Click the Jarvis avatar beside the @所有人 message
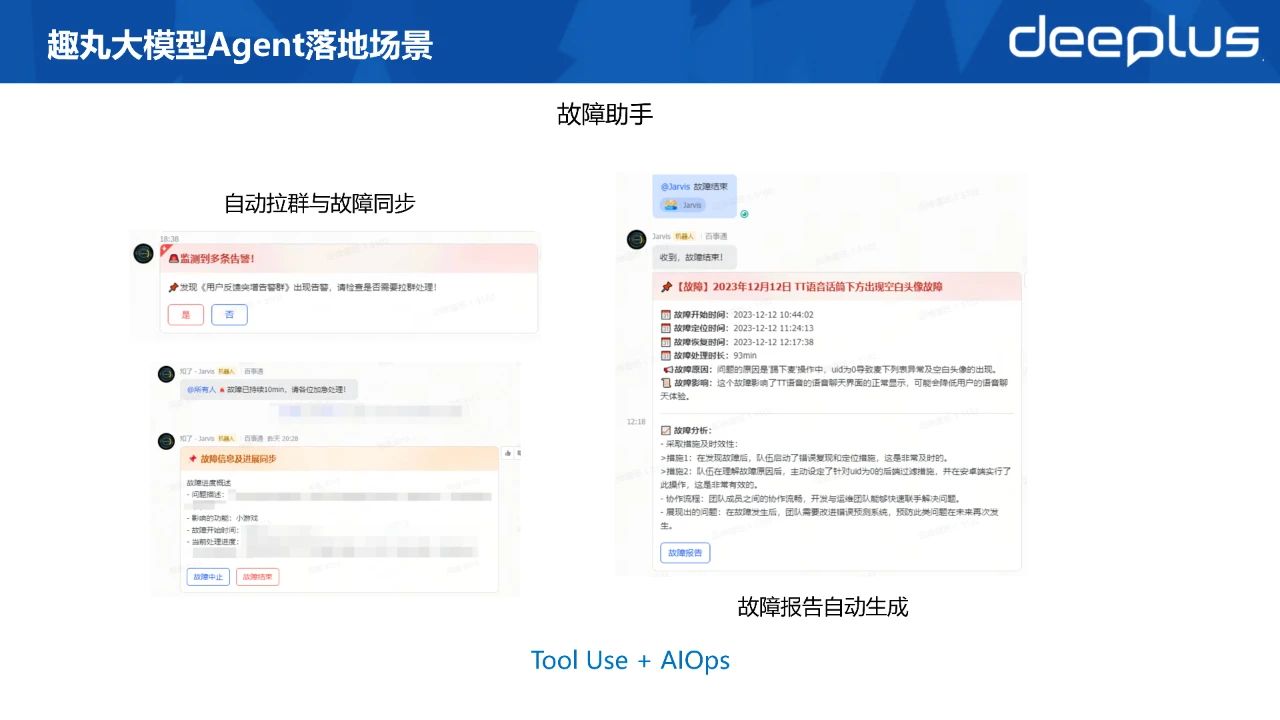The image size is (1280, 720). (166, 374)
